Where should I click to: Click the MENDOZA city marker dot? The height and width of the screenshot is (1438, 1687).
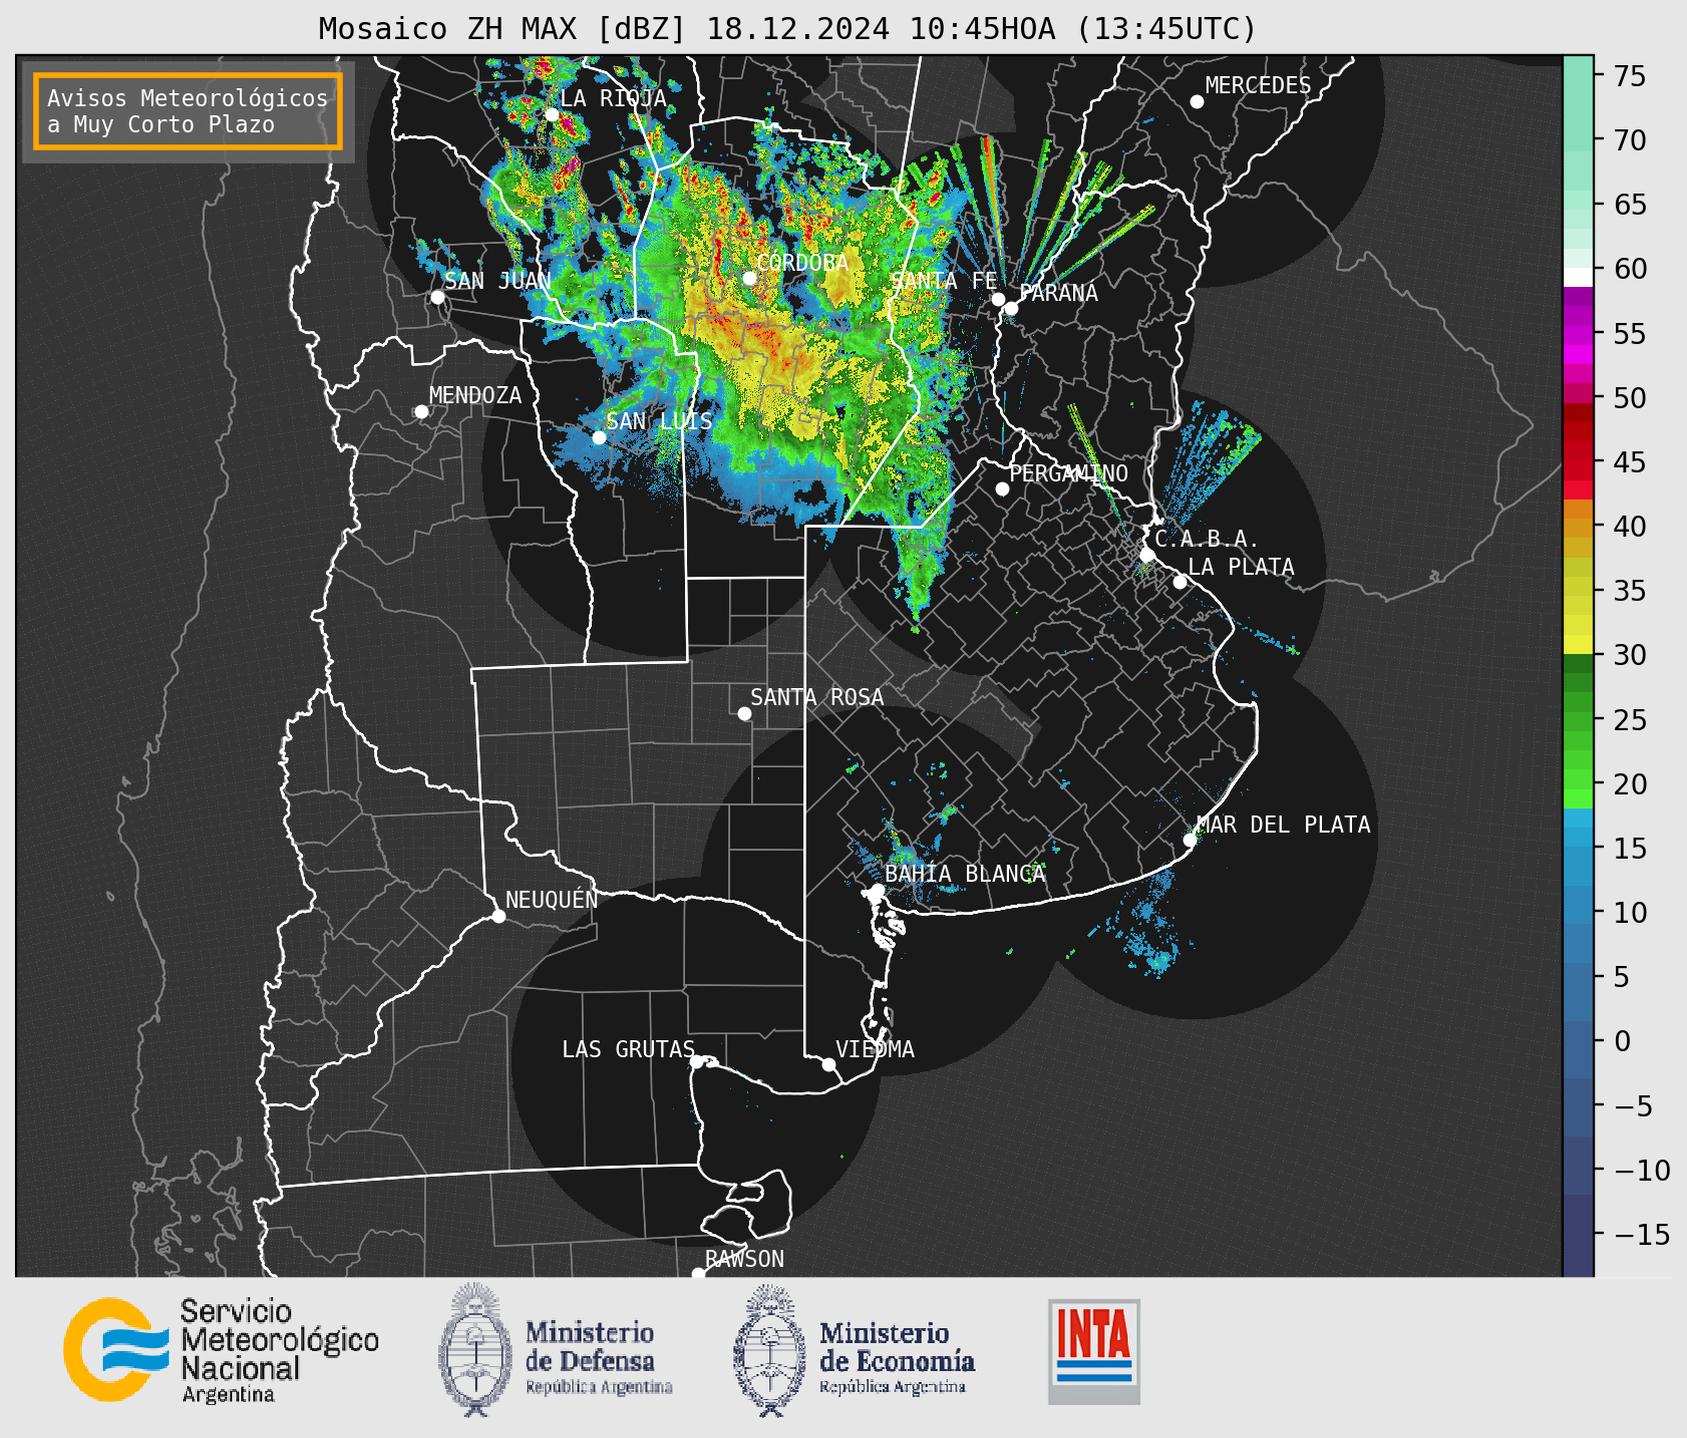[x=422, y=412]
